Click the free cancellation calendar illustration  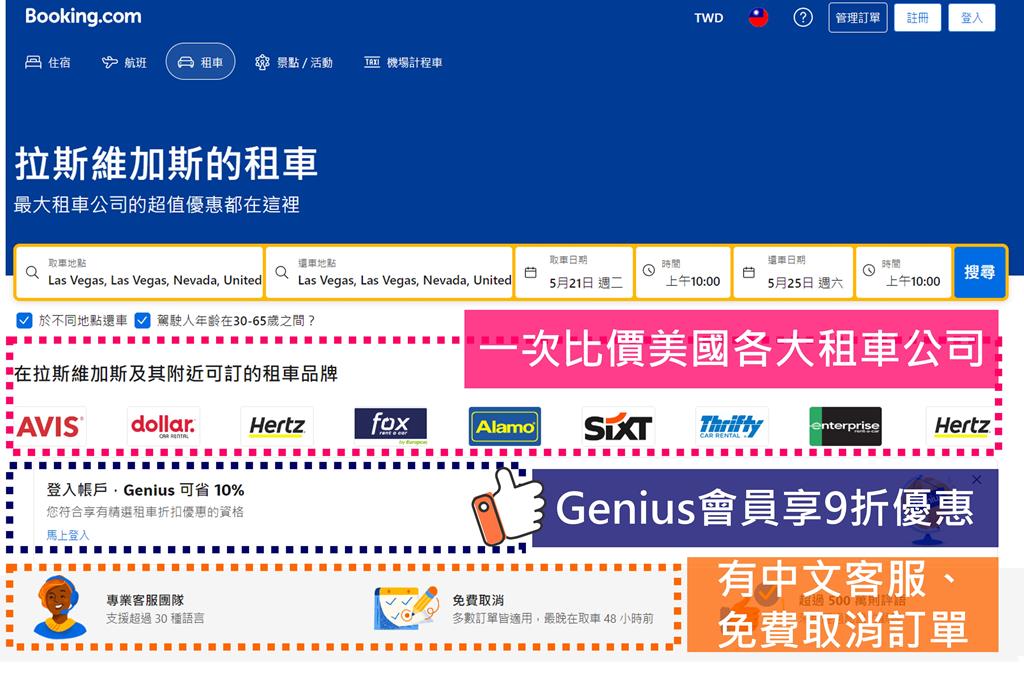[x=406, y=608]
